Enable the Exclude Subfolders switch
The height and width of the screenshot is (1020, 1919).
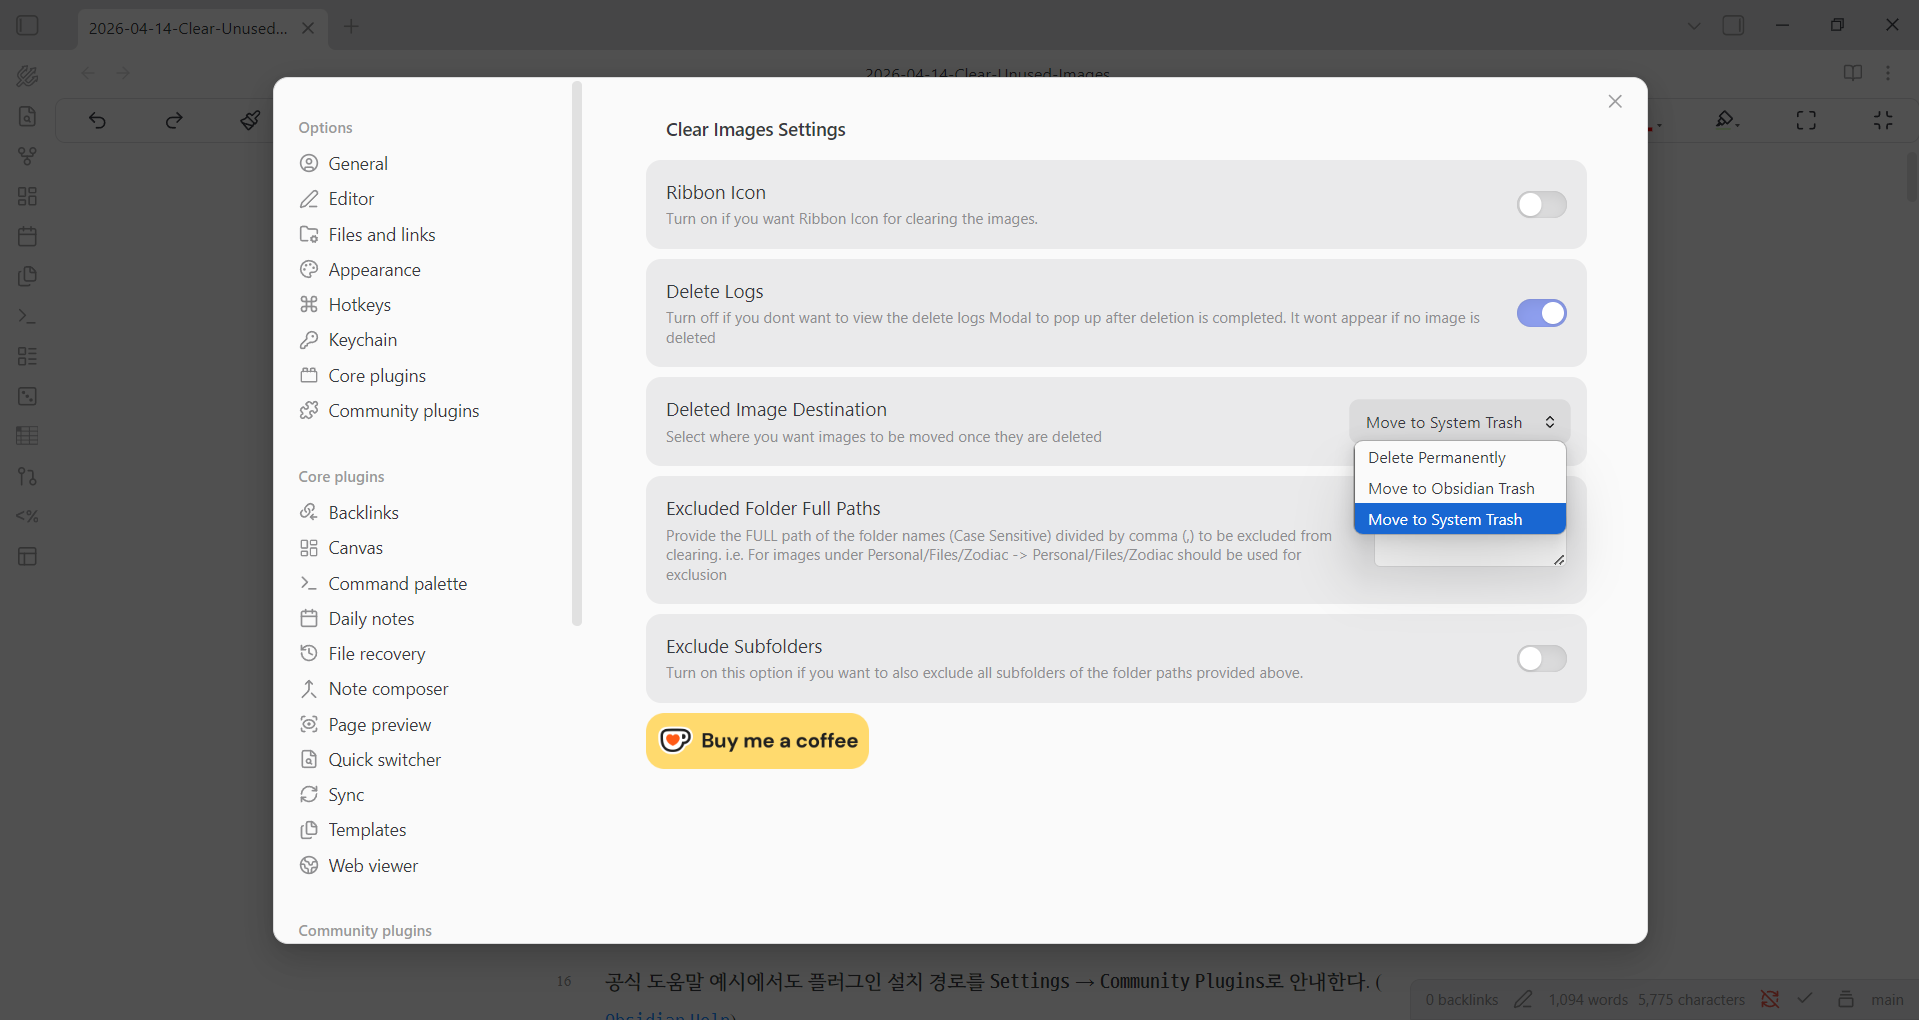[x=1541, y=658]
